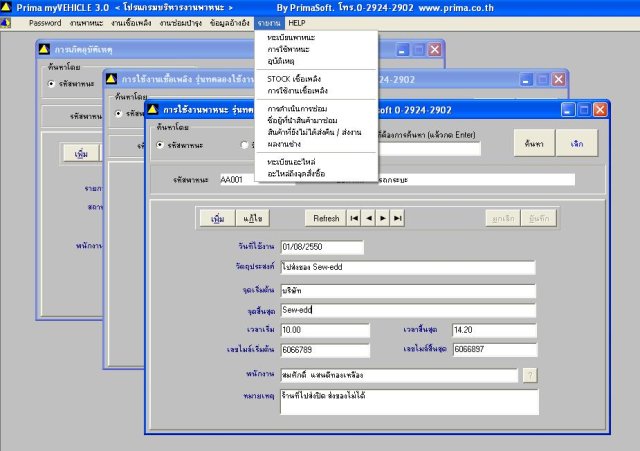Viewport: 640px width, 451px height.
Task: Click the เพิ่ม add button in front window
Action: point(218,218)
